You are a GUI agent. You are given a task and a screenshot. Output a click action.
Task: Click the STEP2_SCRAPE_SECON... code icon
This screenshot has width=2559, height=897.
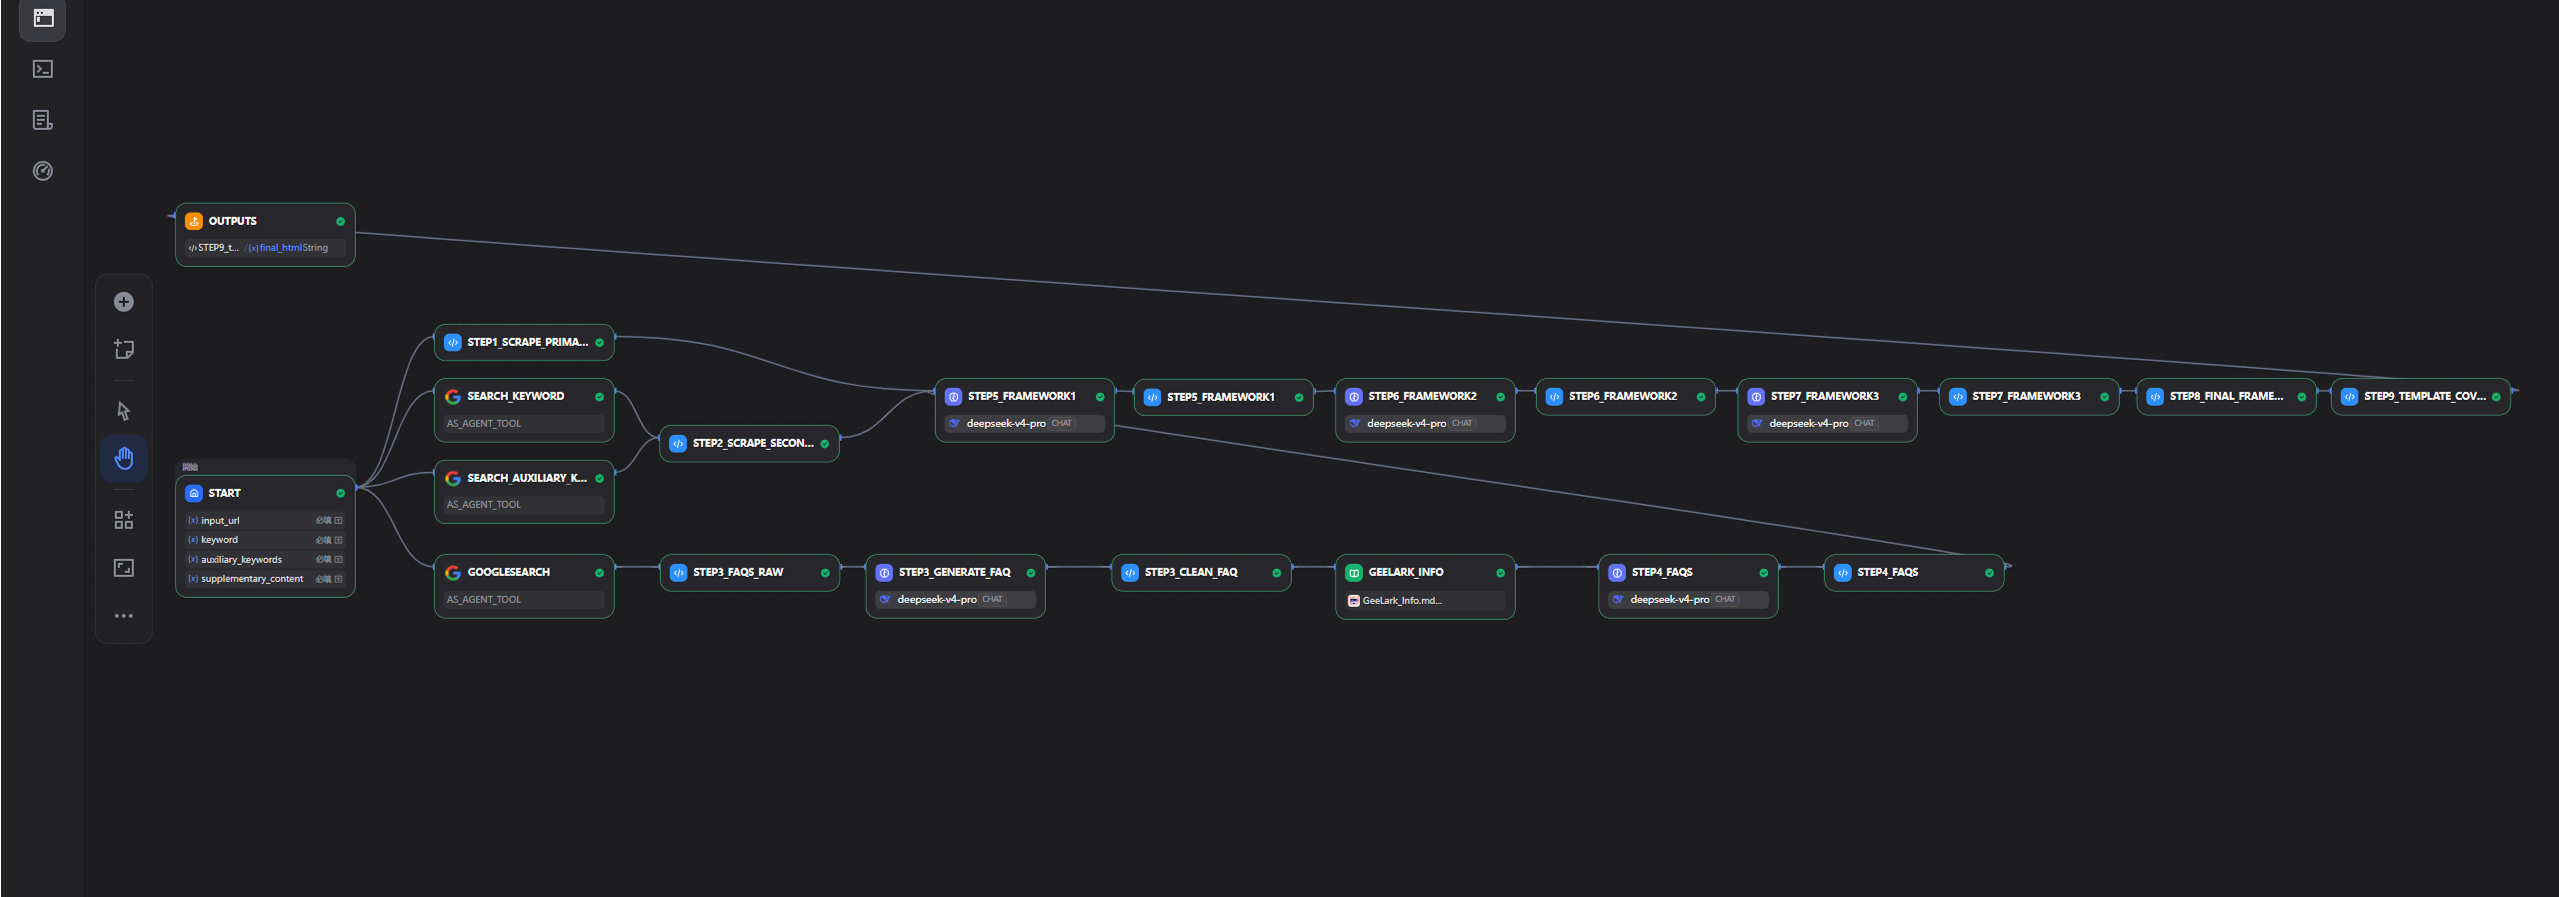[x=678, y=443]
